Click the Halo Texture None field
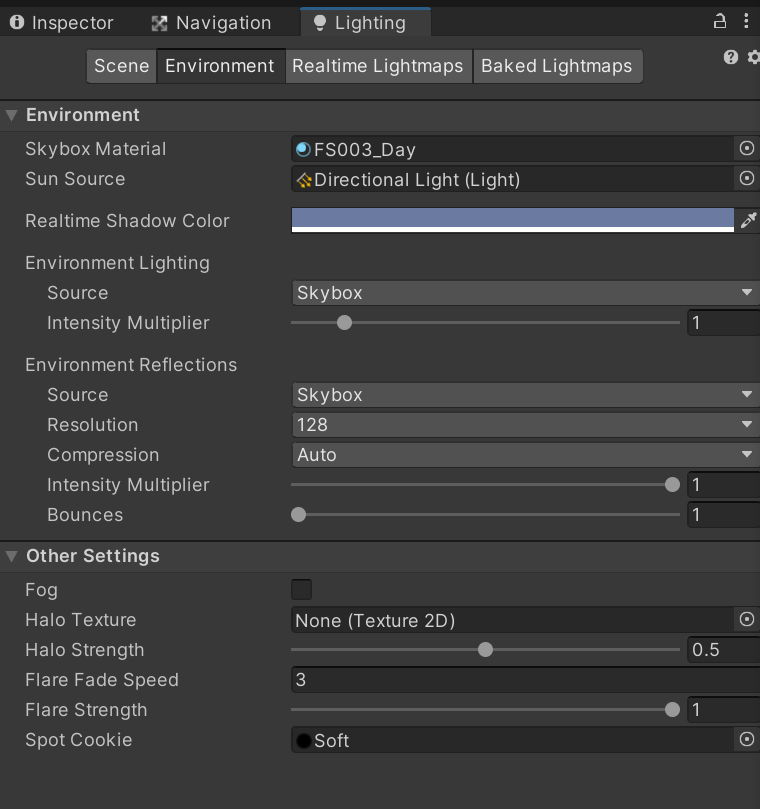 [x=512, y=620]
